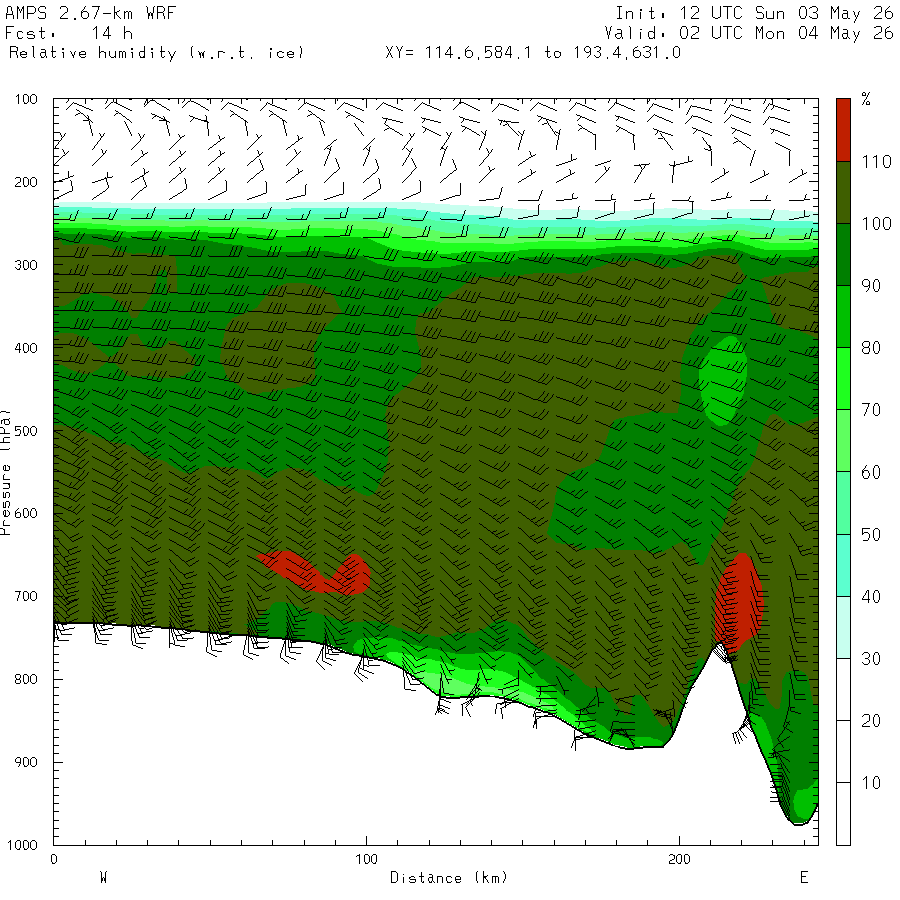Click the Distance (km) axis title
This screenshot has height=900, width=900.
pos(449,878)
